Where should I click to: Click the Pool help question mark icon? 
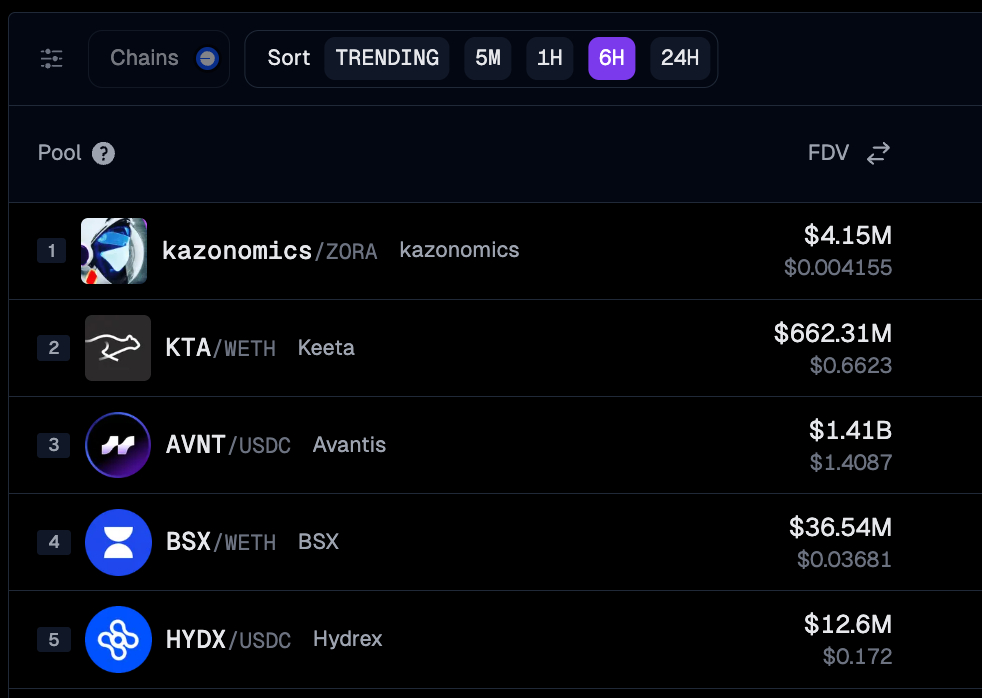pyautogui.click(x=103, y=153)
